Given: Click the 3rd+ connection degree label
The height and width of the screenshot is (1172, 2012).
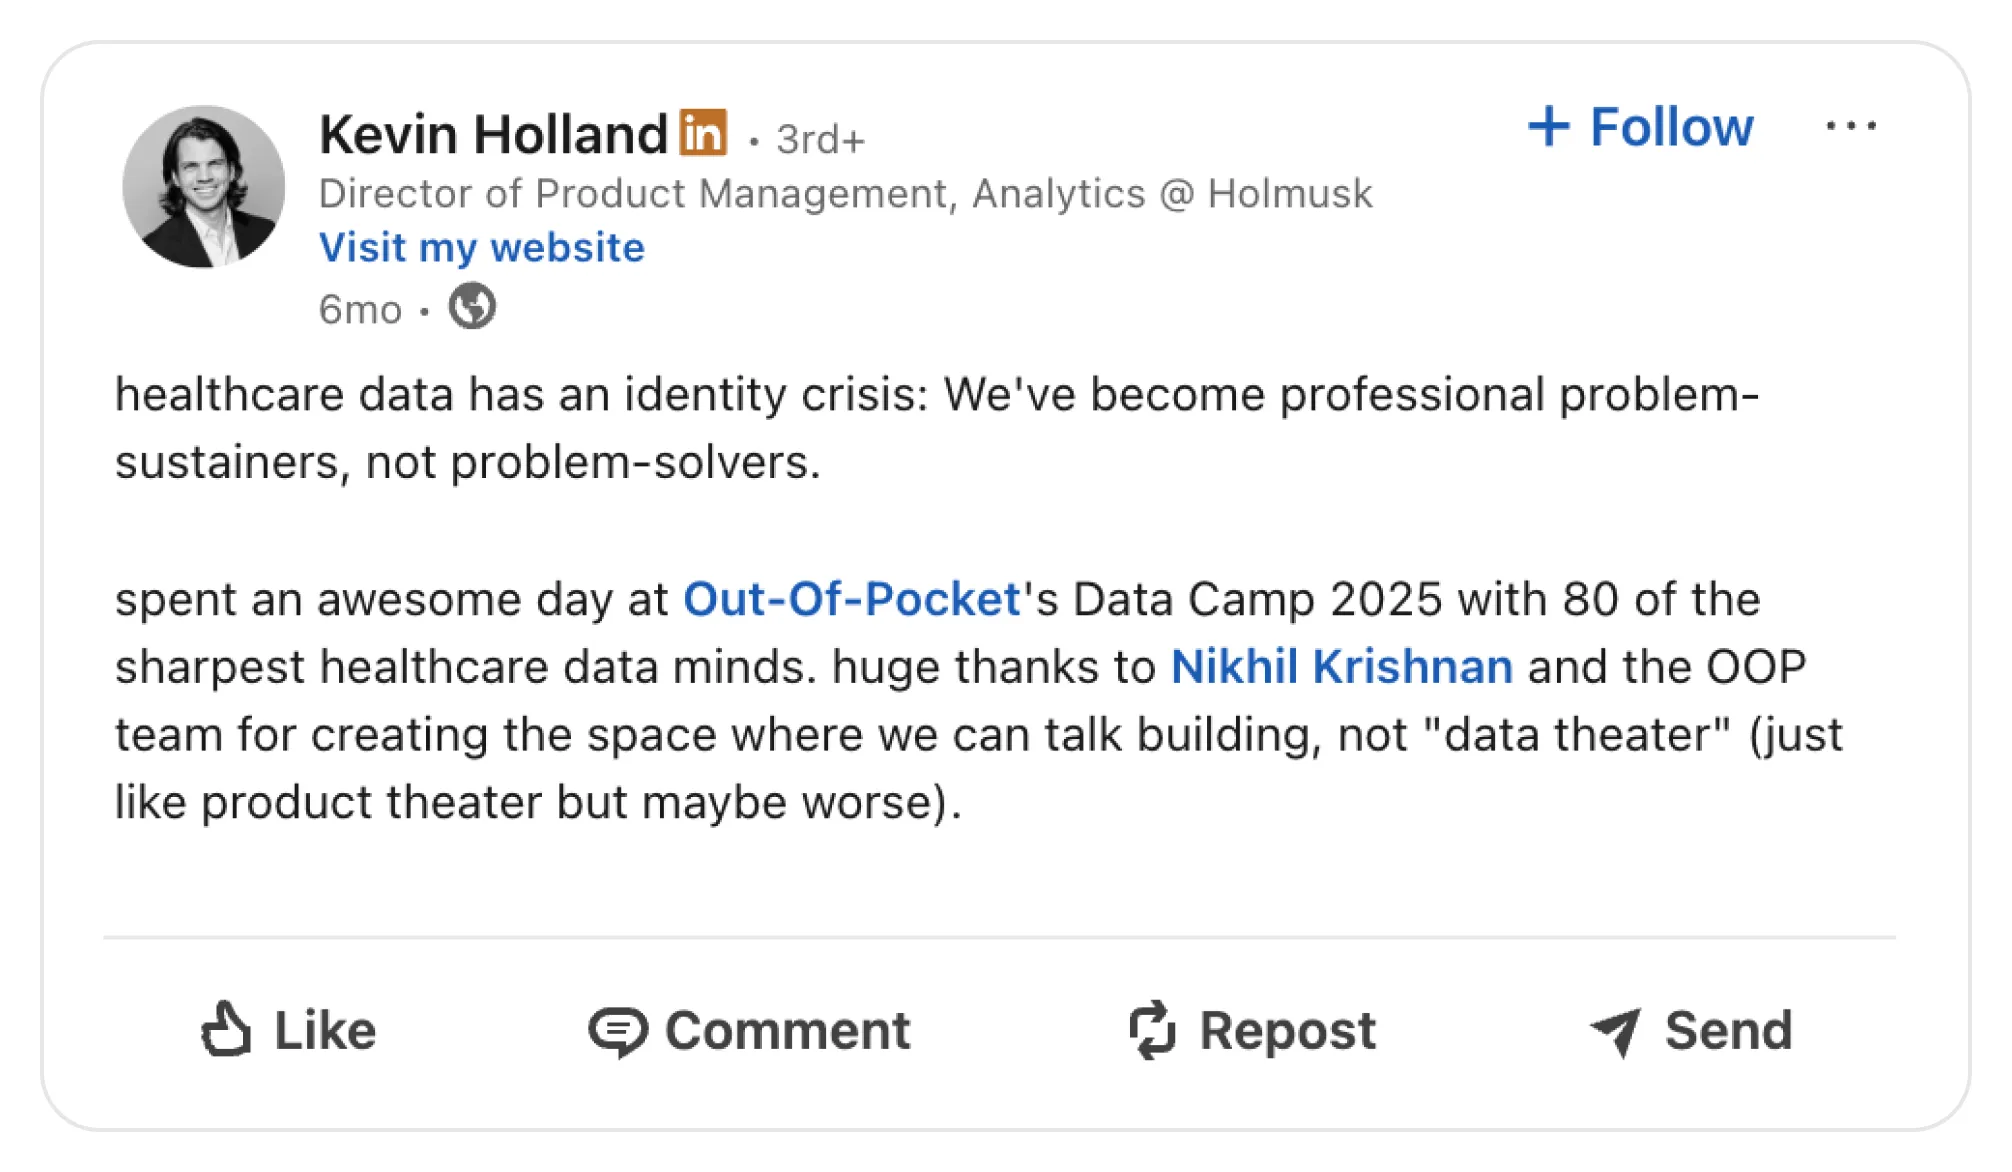Looking at the screenshot, I should pos(820,138).
